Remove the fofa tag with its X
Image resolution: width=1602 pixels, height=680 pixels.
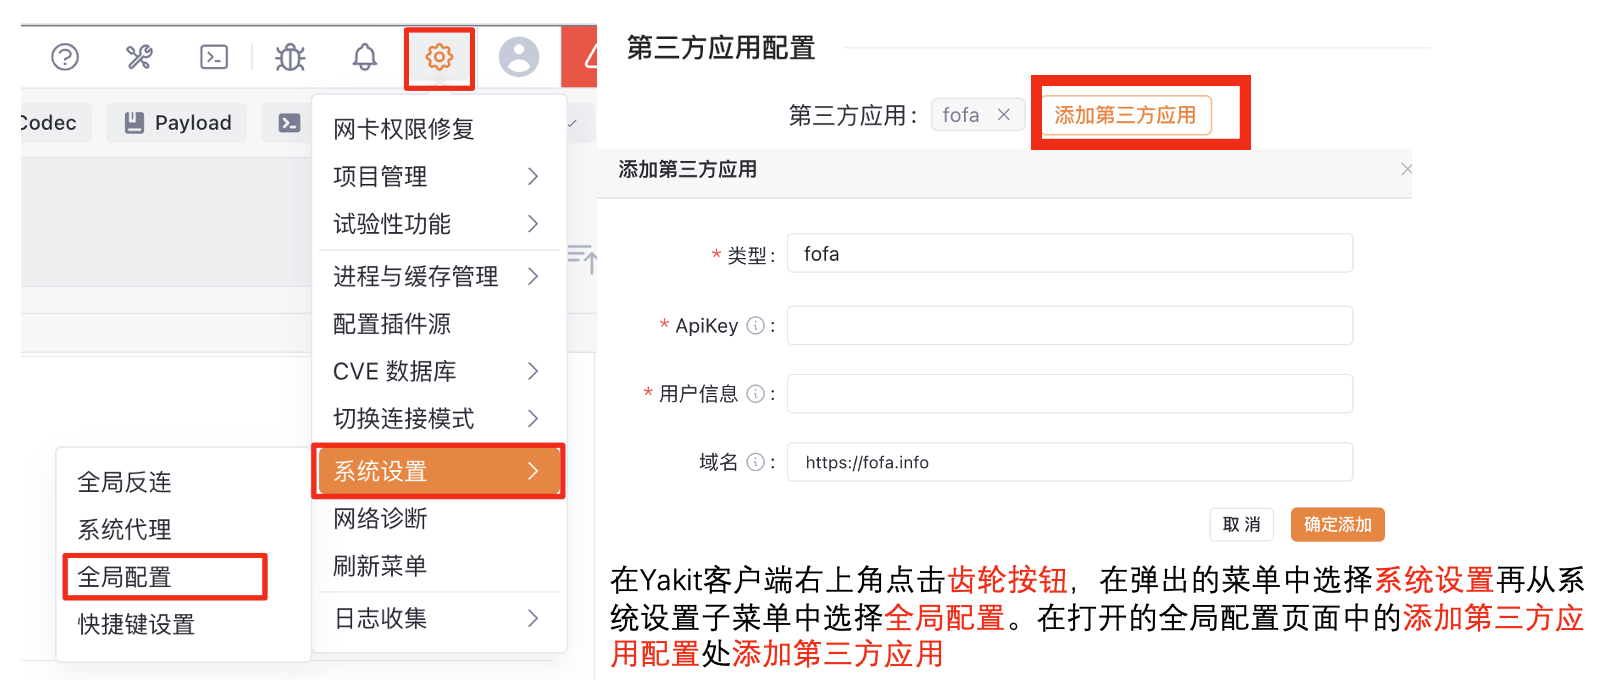(1004, 115)
